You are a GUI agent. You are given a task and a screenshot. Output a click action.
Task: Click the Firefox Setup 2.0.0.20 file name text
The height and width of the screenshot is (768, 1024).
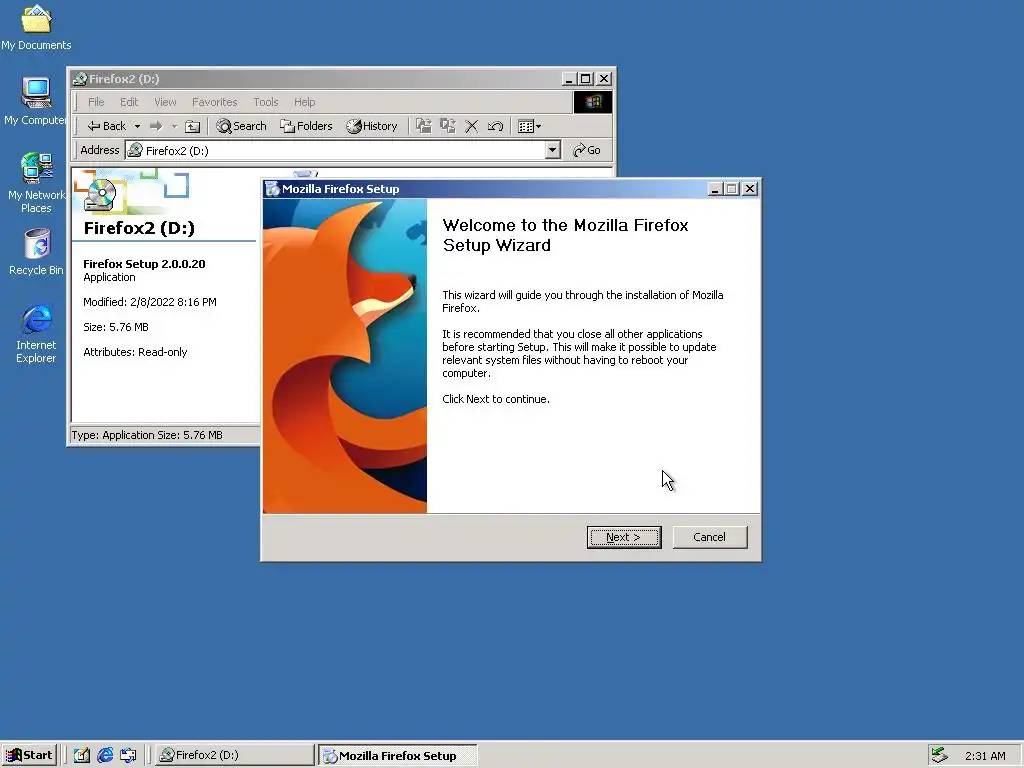tap(144, 264)
